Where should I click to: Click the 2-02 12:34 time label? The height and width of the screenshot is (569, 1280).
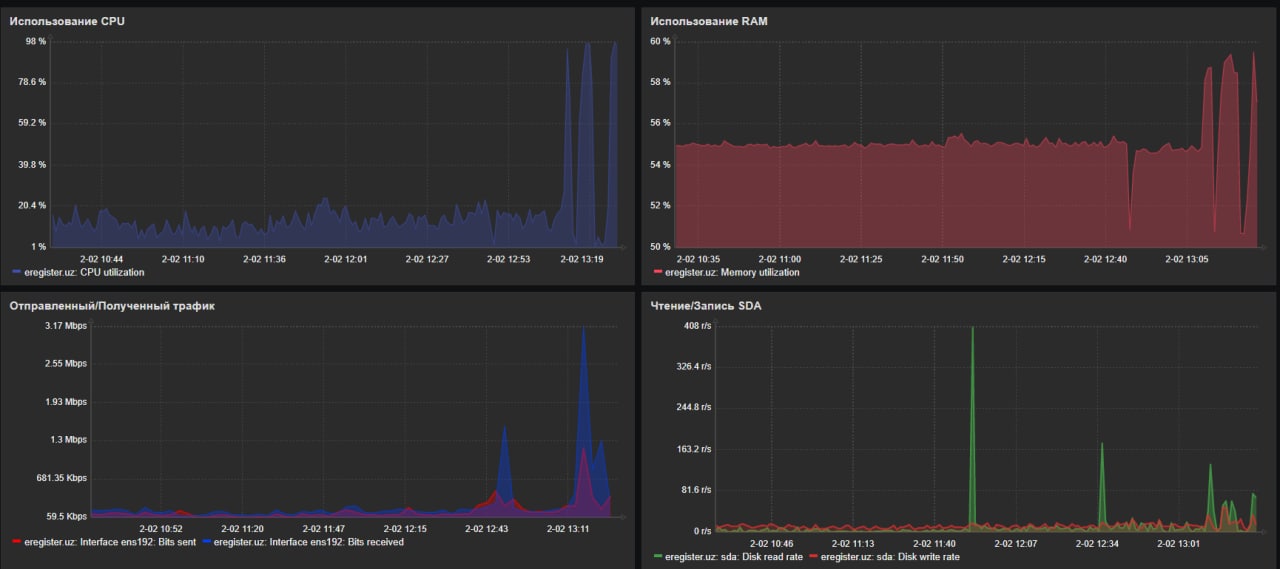[x=1097, y=544]
